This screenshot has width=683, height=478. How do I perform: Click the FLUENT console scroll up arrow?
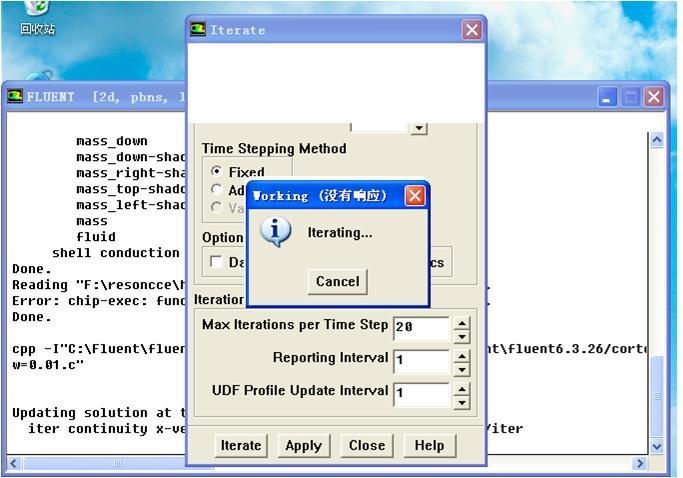(657, 140)
